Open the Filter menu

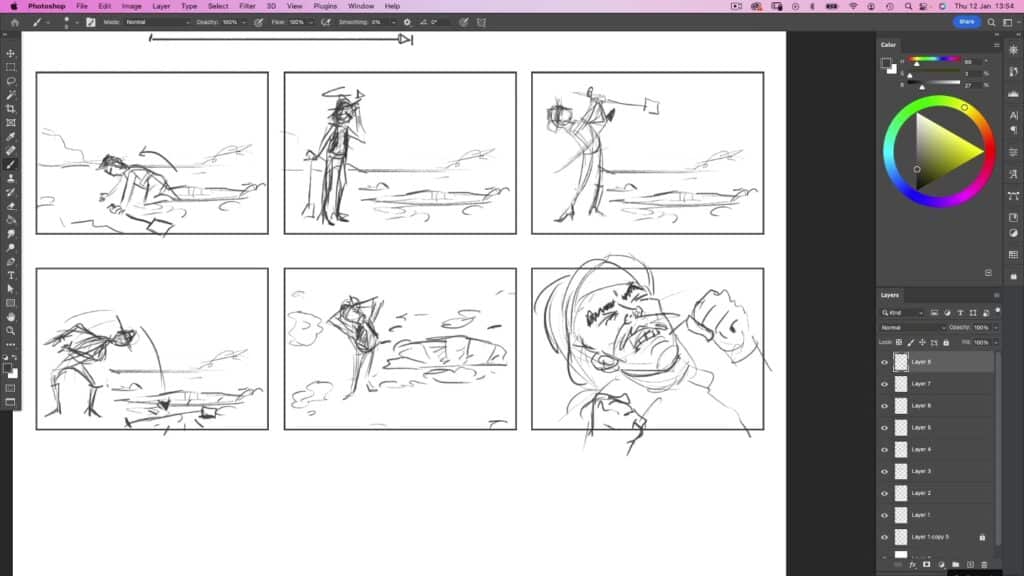click(x=247, y=6)
